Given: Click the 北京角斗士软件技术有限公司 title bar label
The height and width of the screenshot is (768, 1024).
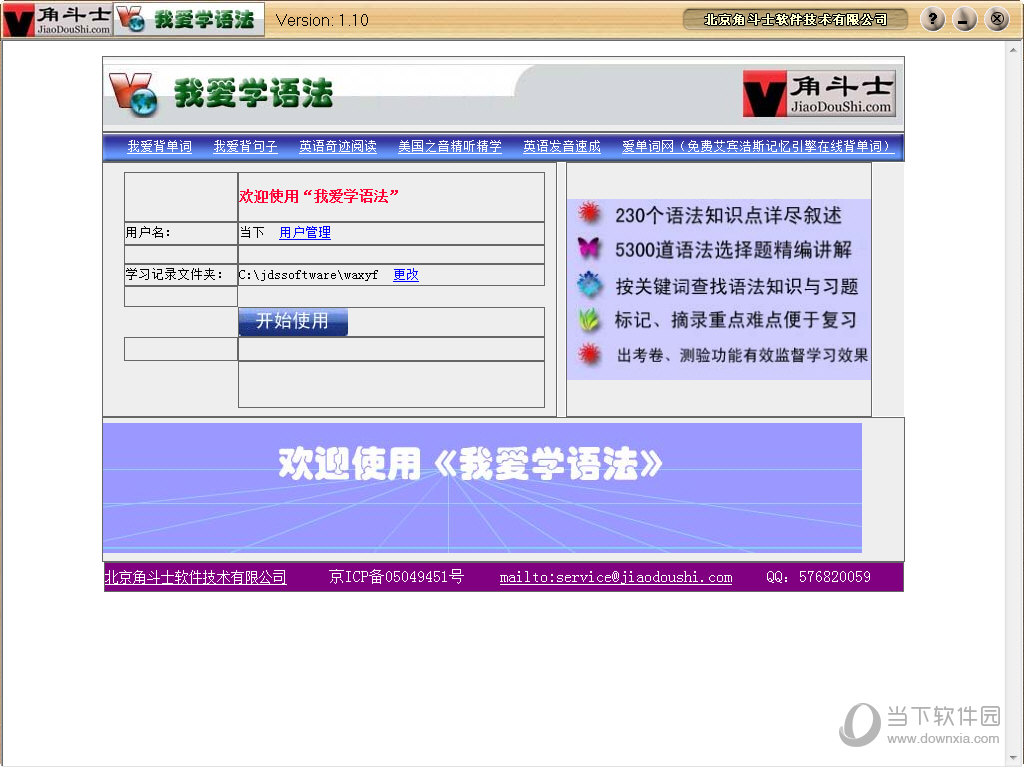Looking at the screenshot, I should [x=795, y=20].
